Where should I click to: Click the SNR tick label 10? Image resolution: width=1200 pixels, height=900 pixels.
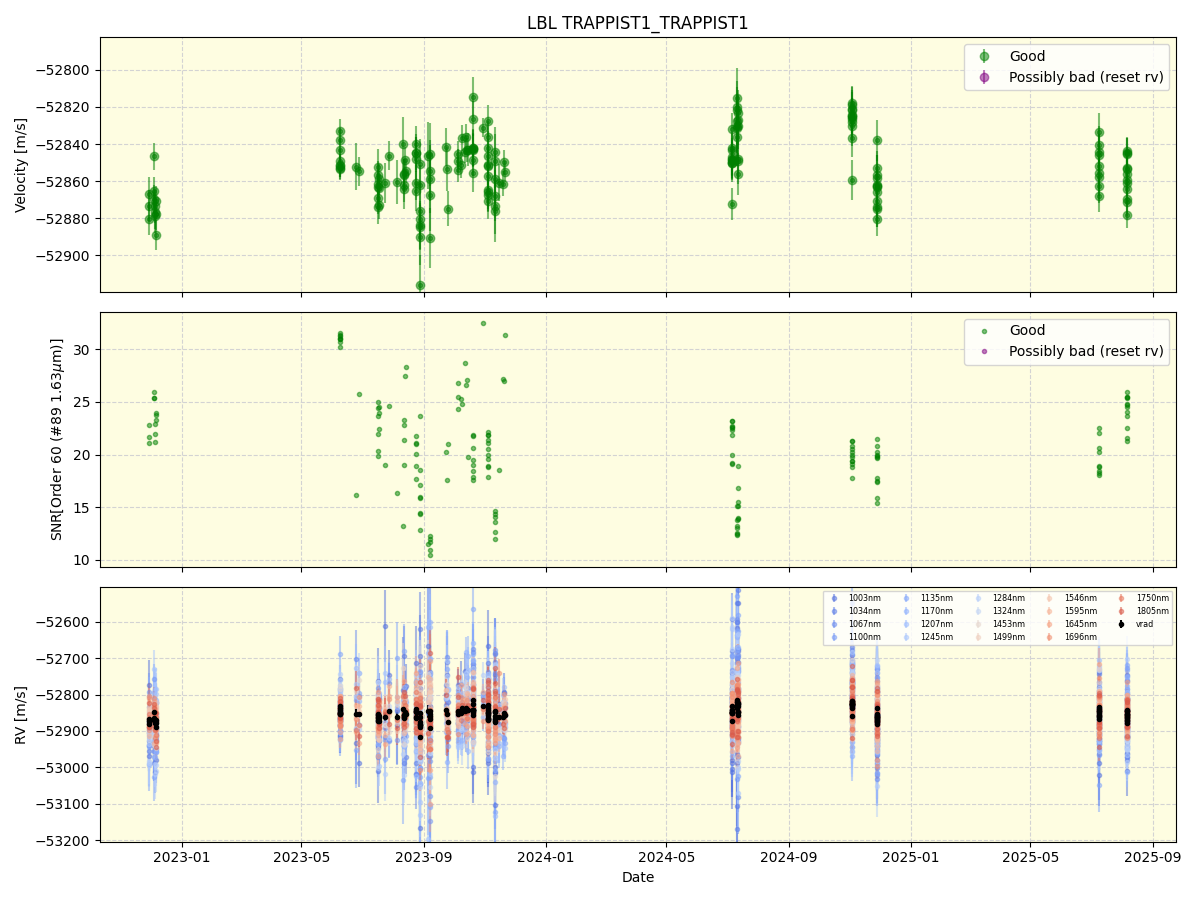(83, 559)
